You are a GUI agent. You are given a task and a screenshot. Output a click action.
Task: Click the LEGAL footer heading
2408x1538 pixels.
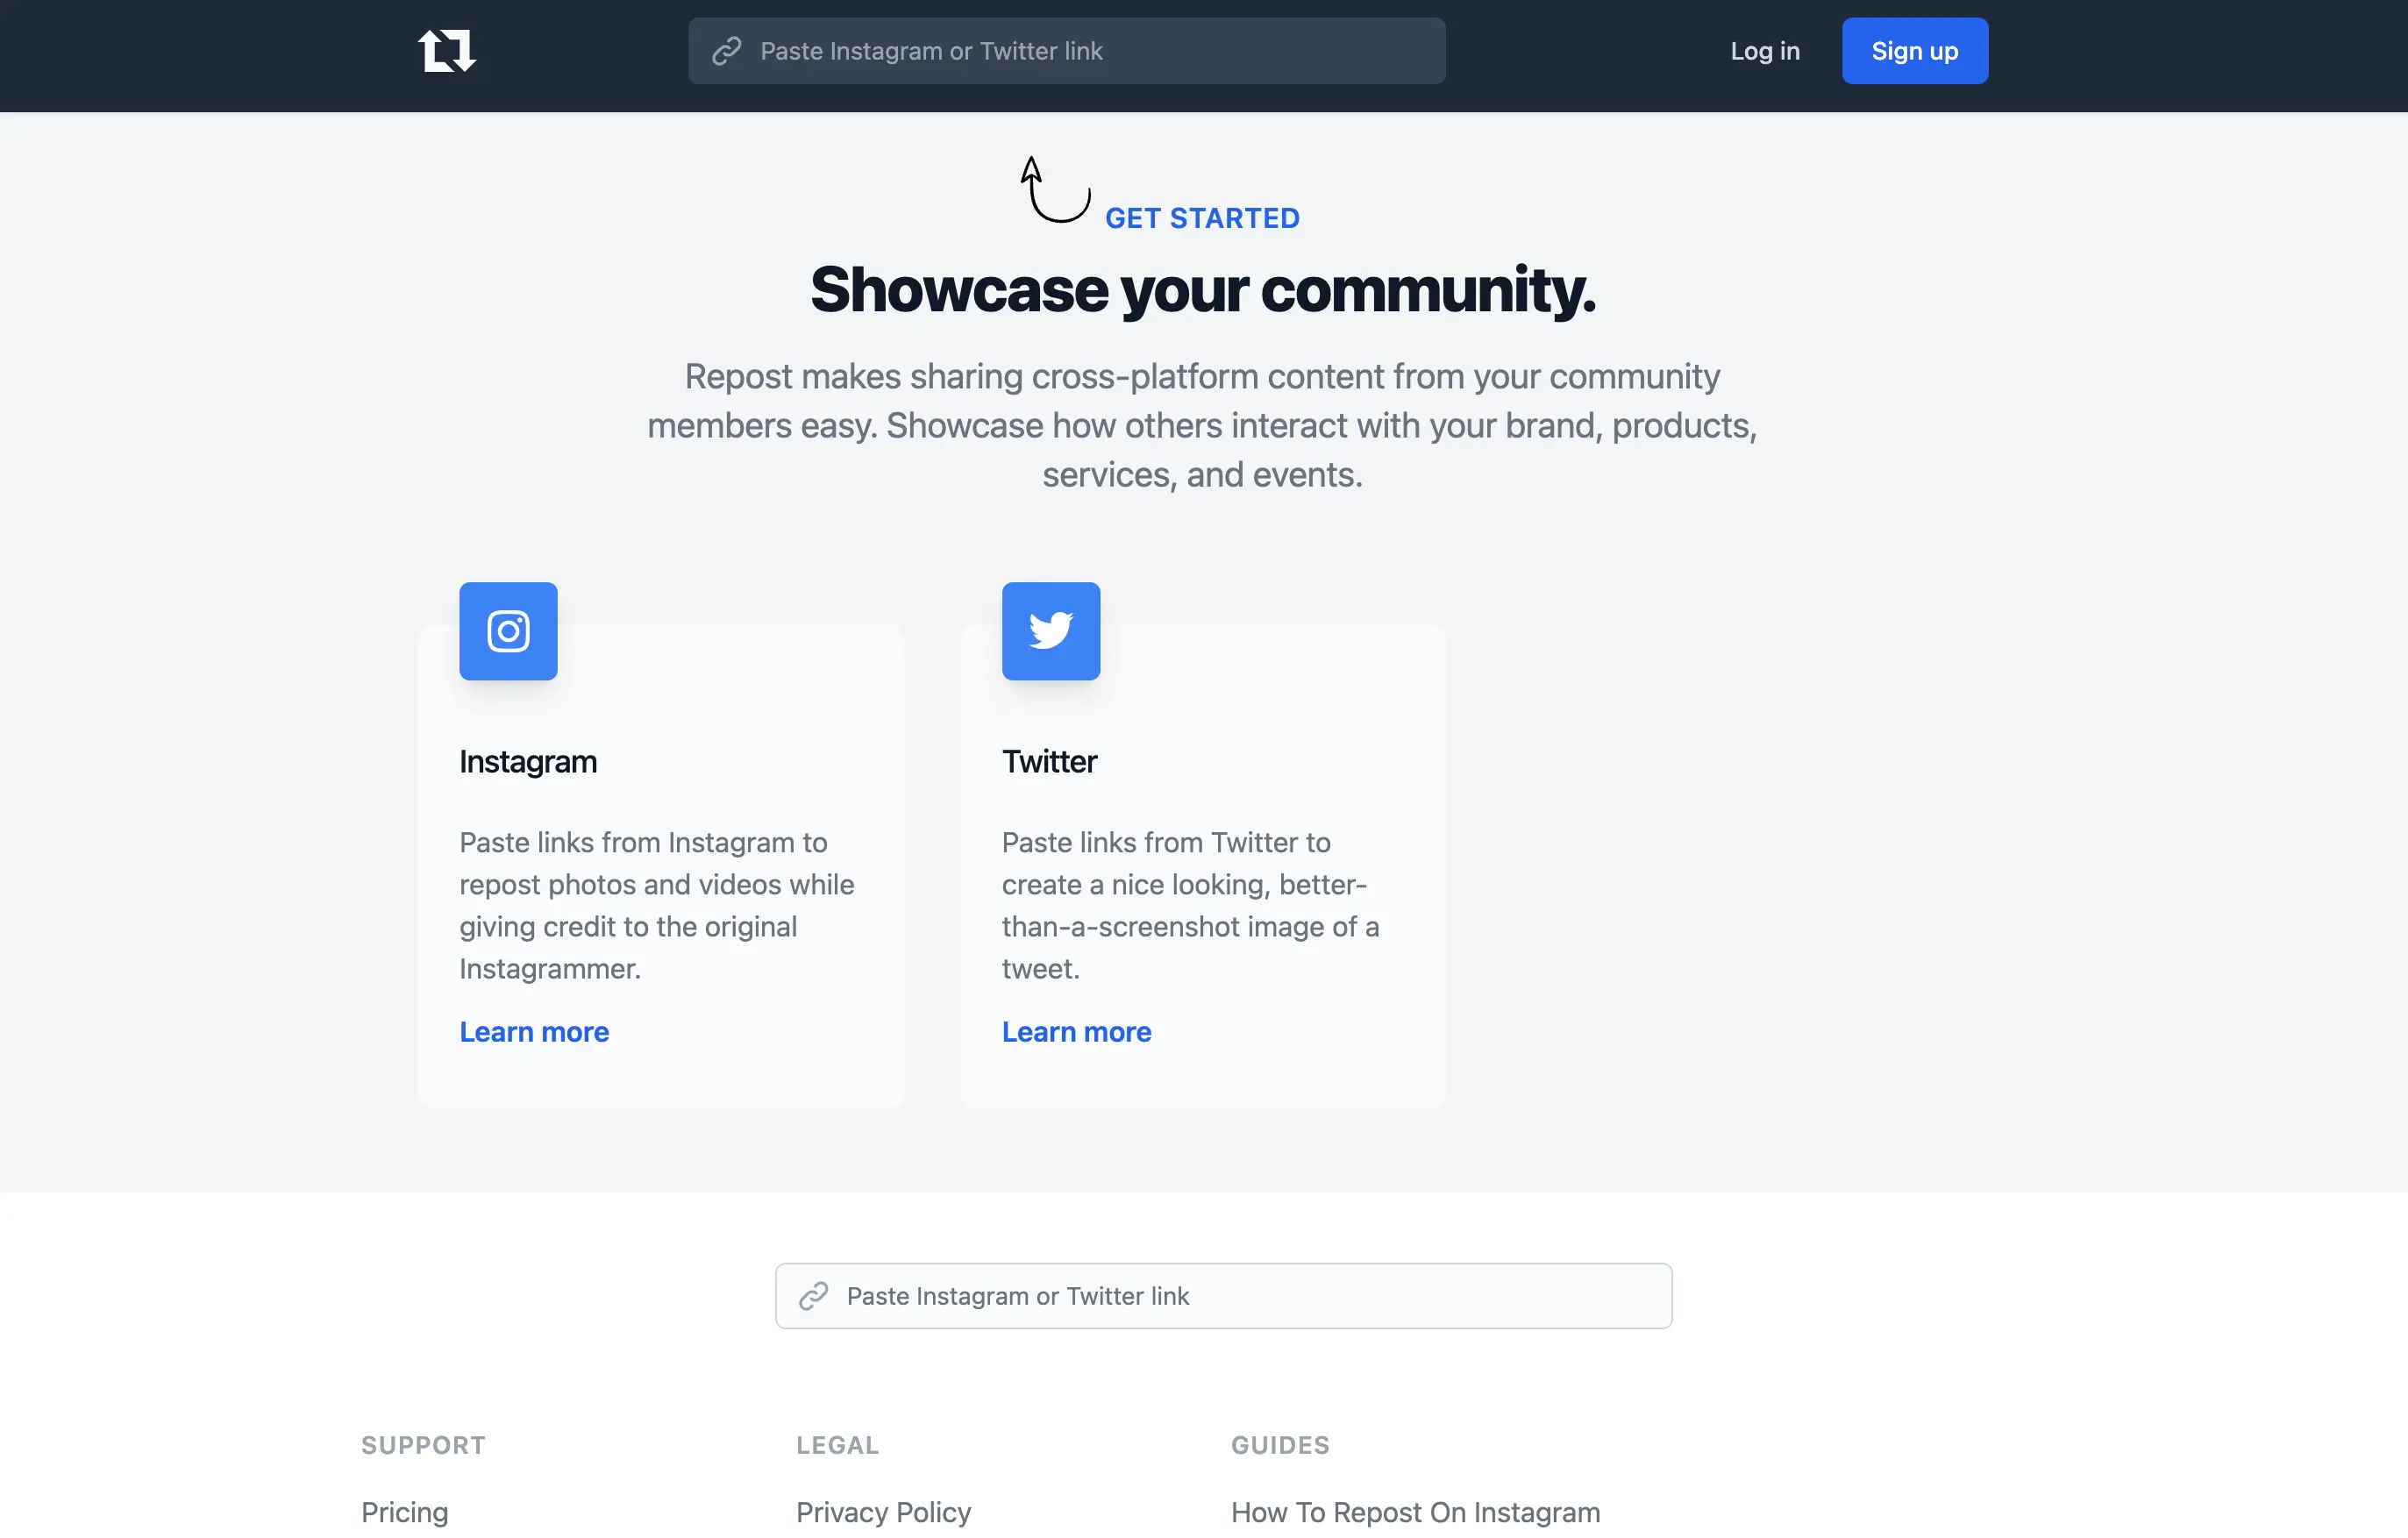(837, 1445)
